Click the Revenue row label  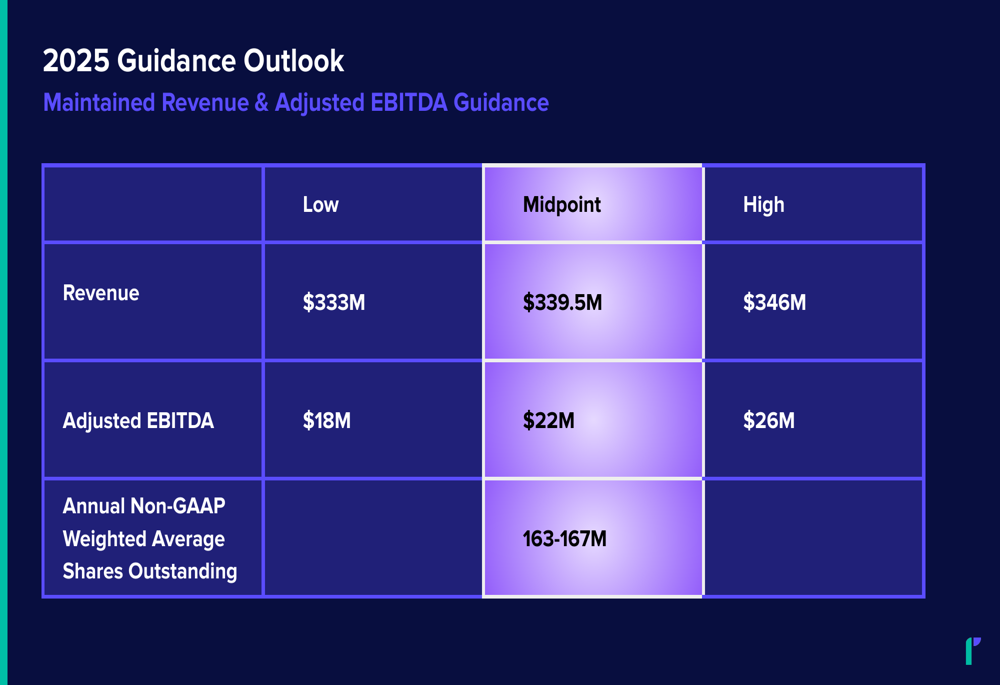tap(101, 293)
